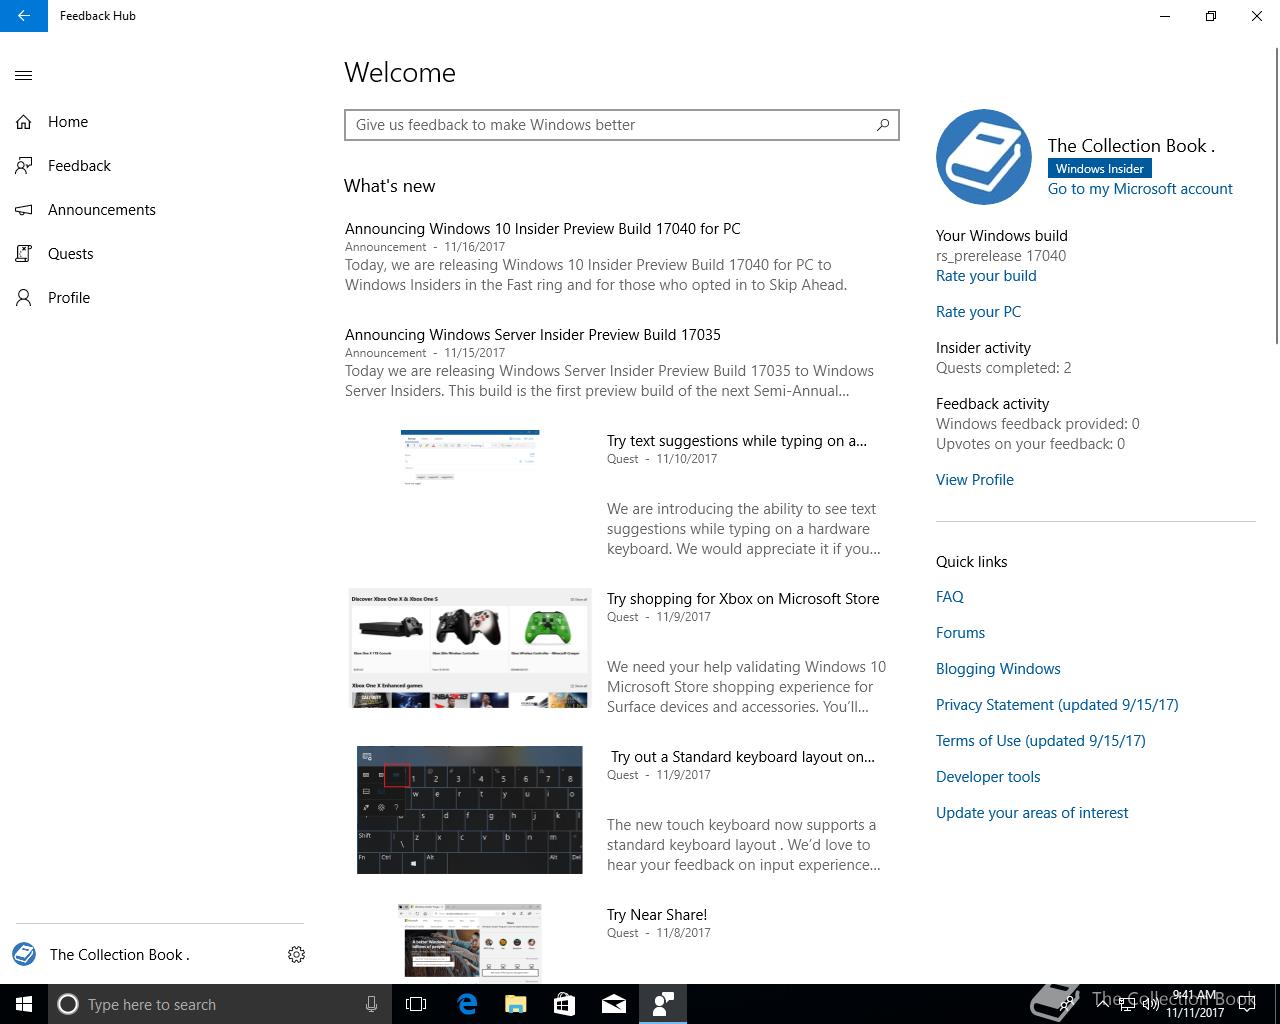
Task: Click the Profile person icon
Action: click(24, 298)
